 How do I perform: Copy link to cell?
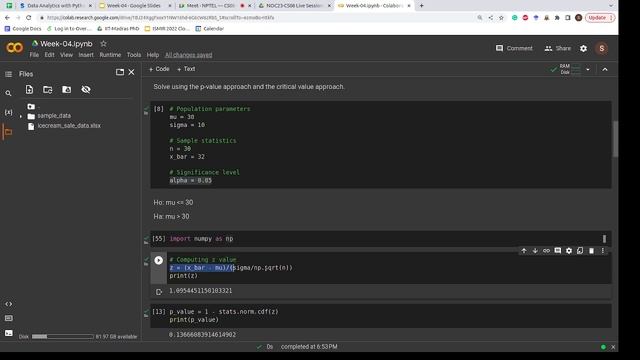pos(546,251)
